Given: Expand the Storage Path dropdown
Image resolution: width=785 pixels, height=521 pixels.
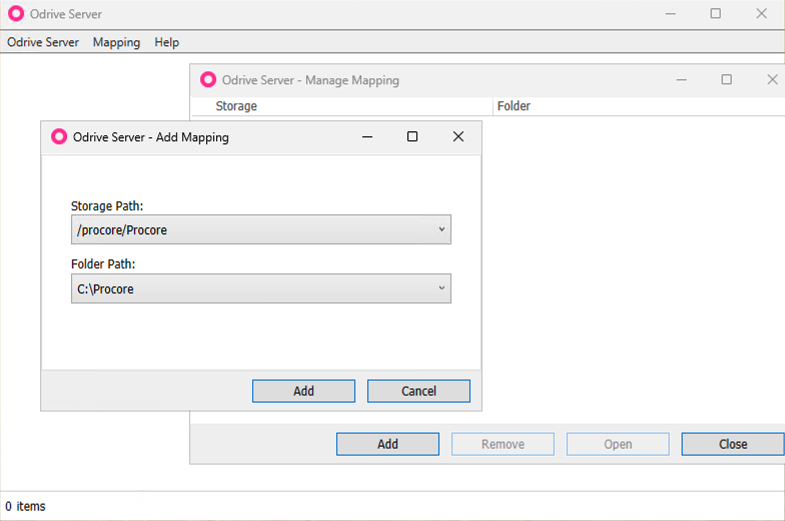Looking at the screenshot, I should [441, 230].
